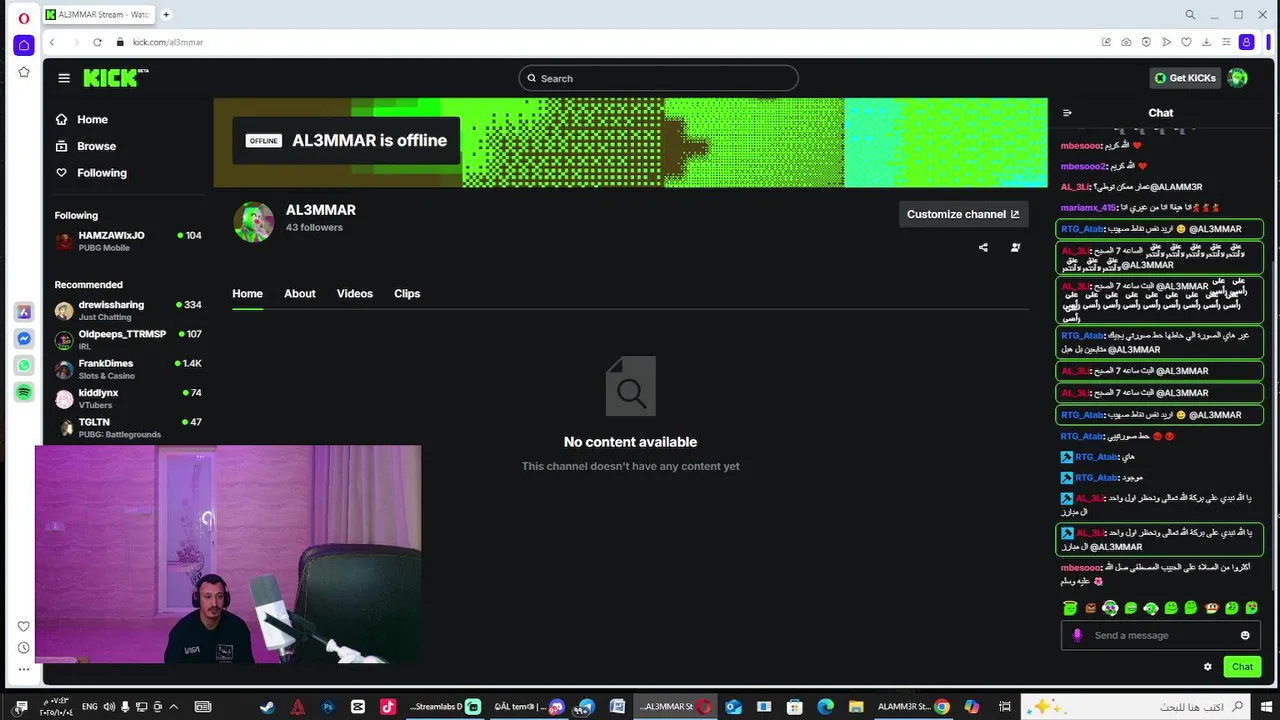Open chat settings gear icon
Image resolution: width=1280 pixels, height=720 pixels.
1207,667
